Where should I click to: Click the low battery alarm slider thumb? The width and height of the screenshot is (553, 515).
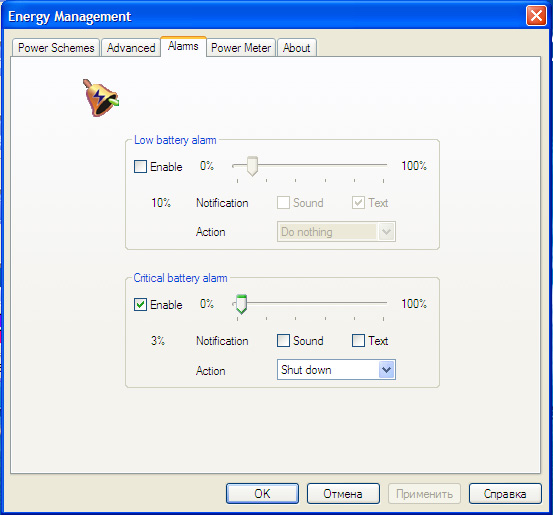[x=252, y=166]
